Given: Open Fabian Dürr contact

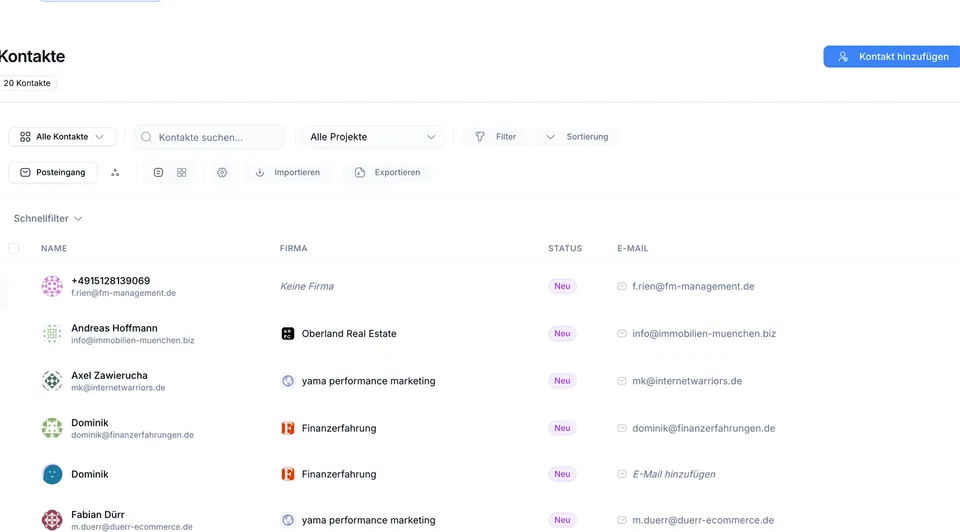Looking at the screenshot, I should [98, 514].
